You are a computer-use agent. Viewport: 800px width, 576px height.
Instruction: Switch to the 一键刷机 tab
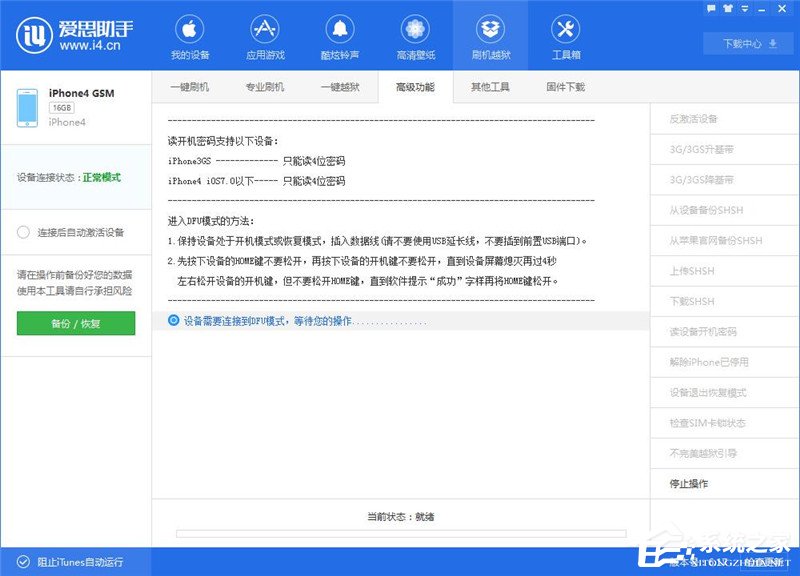190,87
